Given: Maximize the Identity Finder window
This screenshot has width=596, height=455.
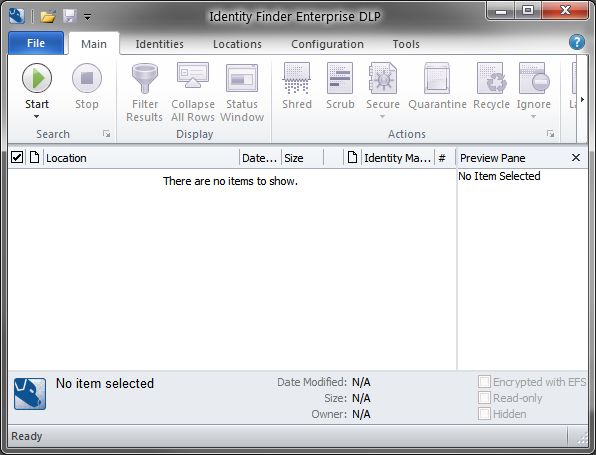Looking at the screenshot, I should pos(528,11).
